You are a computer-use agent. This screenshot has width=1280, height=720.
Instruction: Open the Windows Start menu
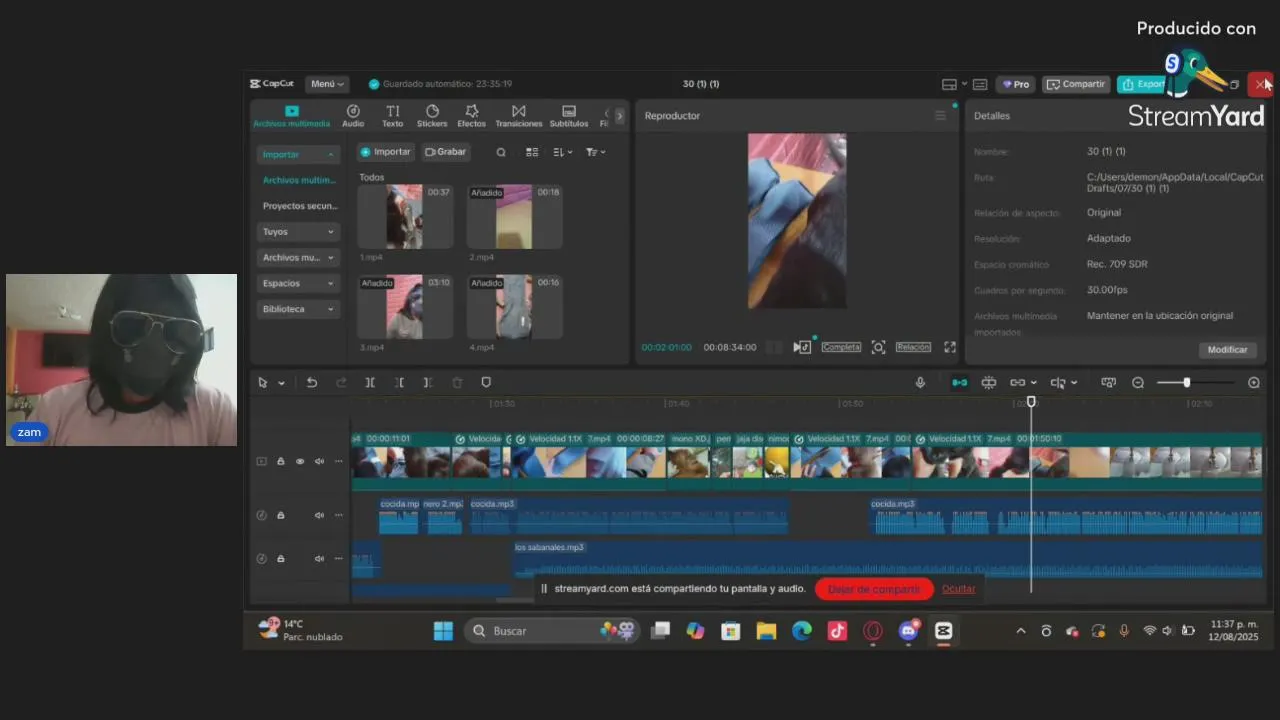[443, 631]
